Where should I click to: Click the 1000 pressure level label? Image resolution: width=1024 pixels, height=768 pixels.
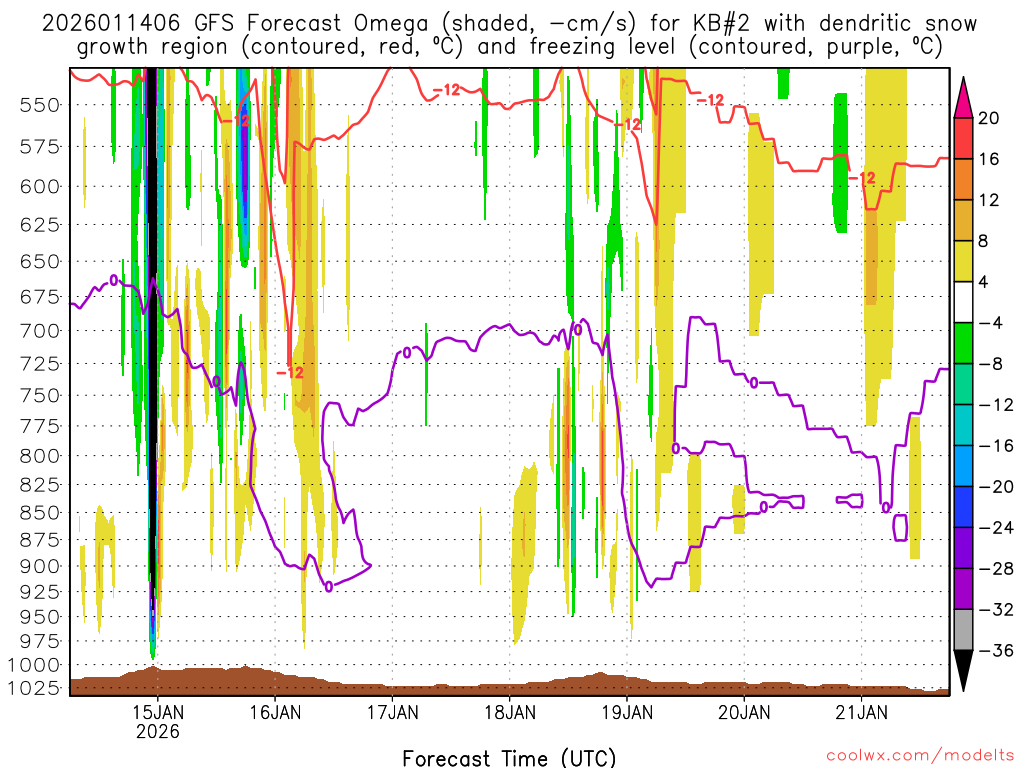pyautogui.click(x=34, y=665)
